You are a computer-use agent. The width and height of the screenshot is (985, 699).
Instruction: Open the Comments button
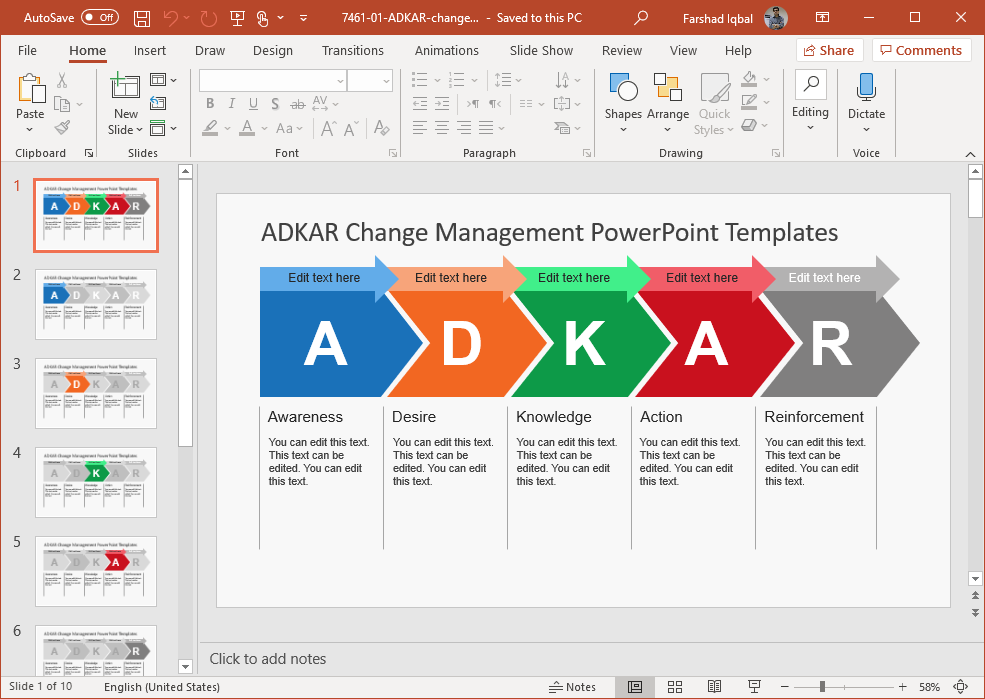pos(920,50)
